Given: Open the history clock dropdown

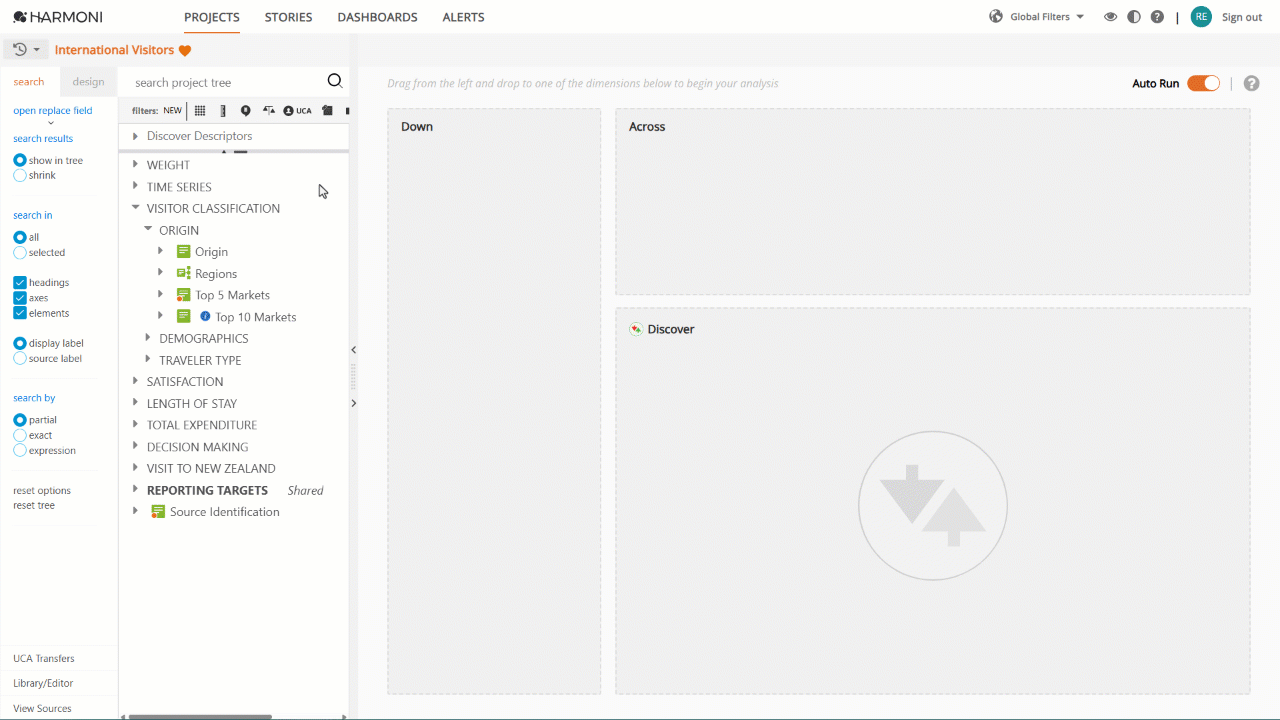Looking at the screenshot, I should tap(27, 50).
